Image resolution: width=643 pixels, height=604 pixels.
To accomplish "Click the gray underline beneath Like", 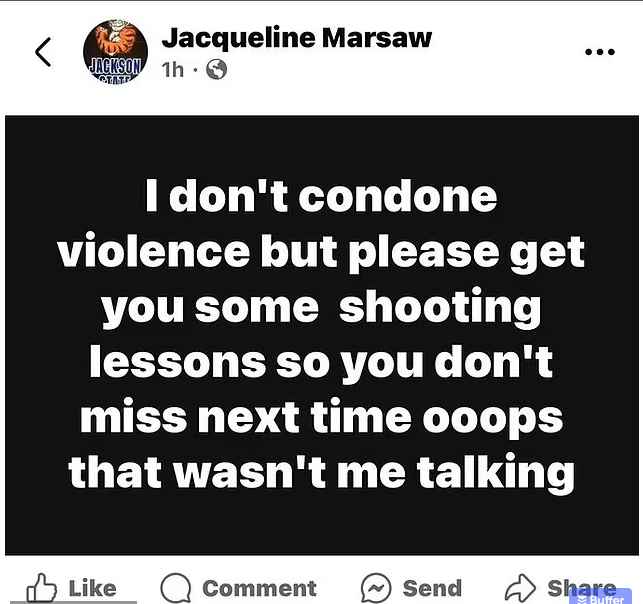I will coord(73,602).
